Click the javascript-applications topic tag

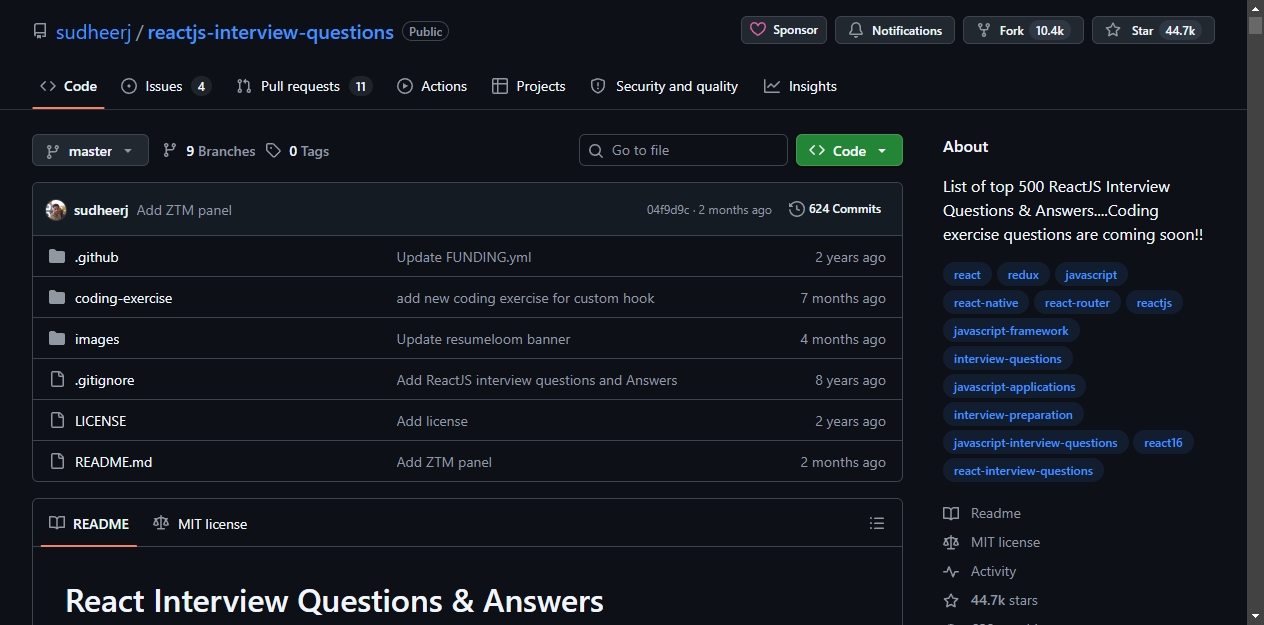coord(1015,386)
